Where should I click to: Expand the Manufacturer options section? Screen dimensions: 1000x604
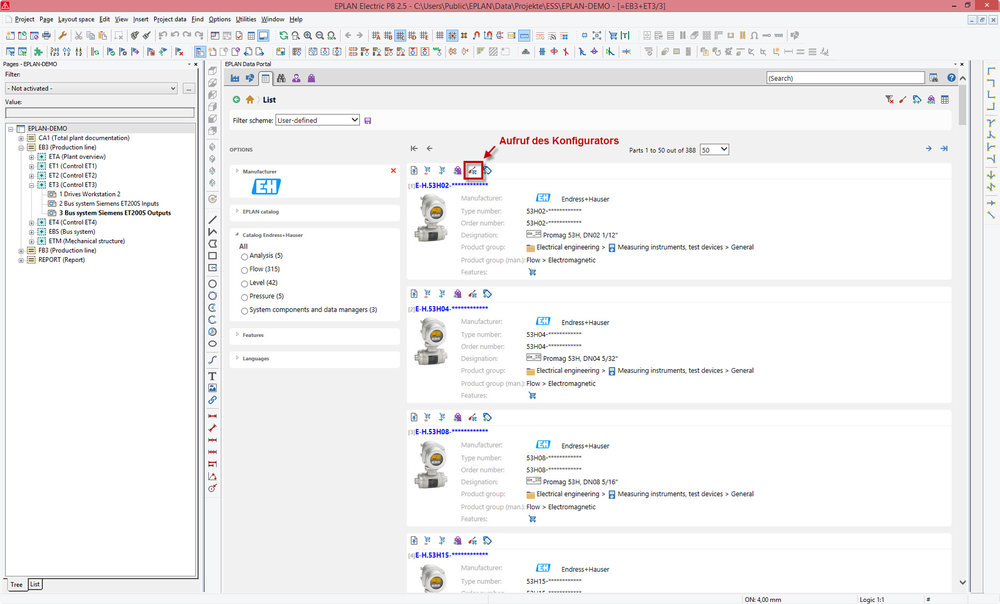pyautogui.click(x=237, y=171)
